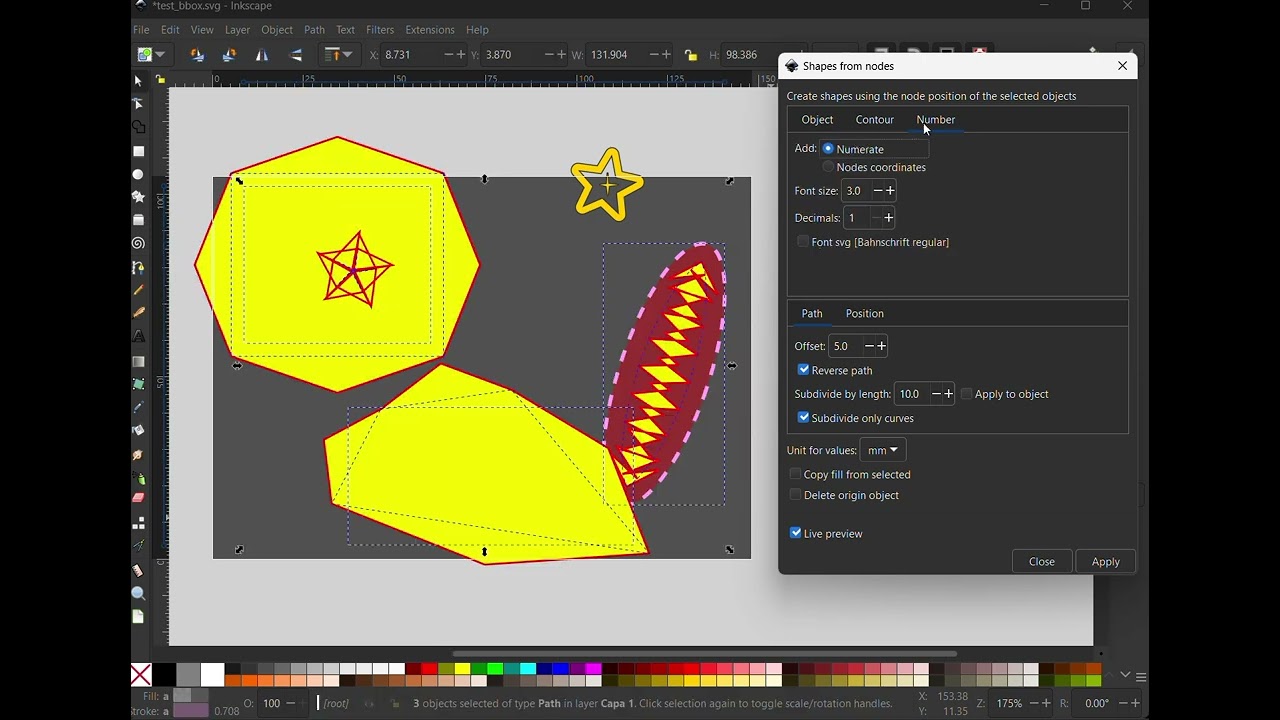The height and width of the screenshot is (720, 1280).
Task: Select the Gradient tool
Action: pos(139,361)
